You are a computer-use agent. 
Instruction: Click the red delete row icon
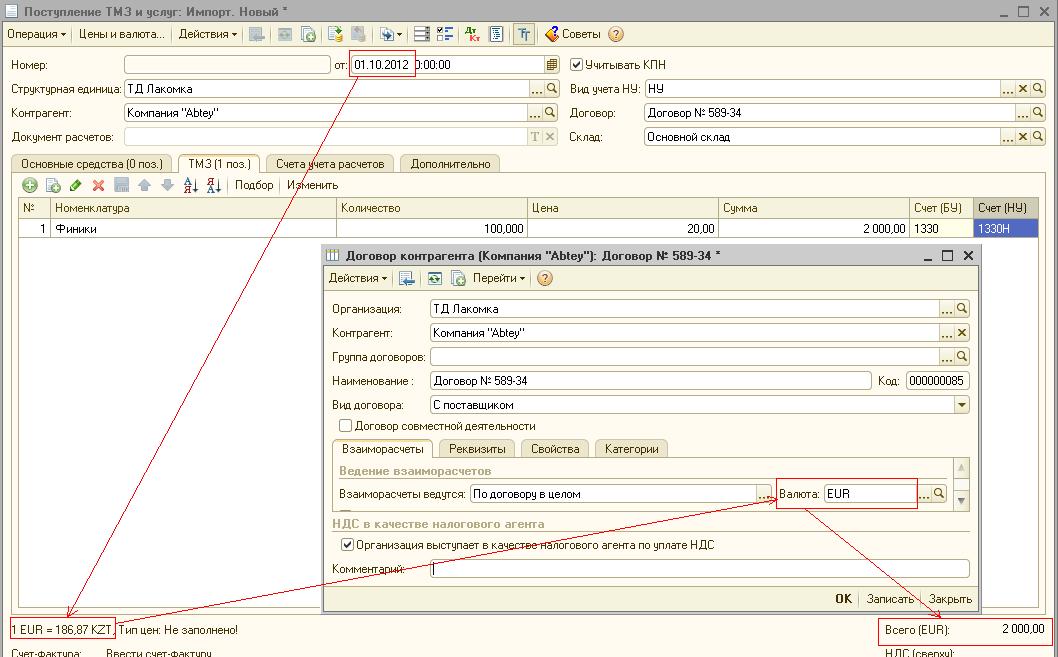pyautogui.click(x=98, y=185)
